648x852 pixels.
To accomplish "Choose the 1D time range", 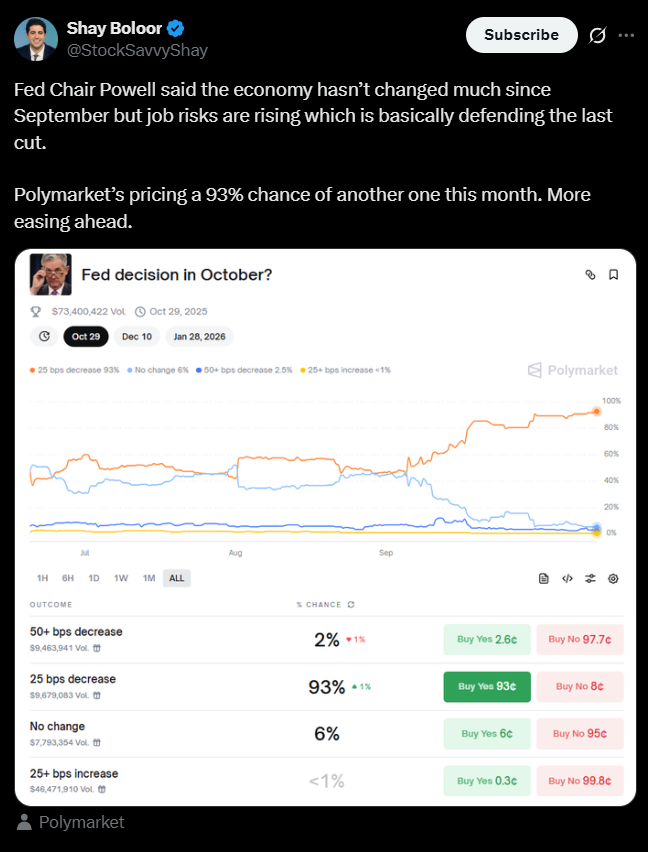I will (x=94, y=578).
